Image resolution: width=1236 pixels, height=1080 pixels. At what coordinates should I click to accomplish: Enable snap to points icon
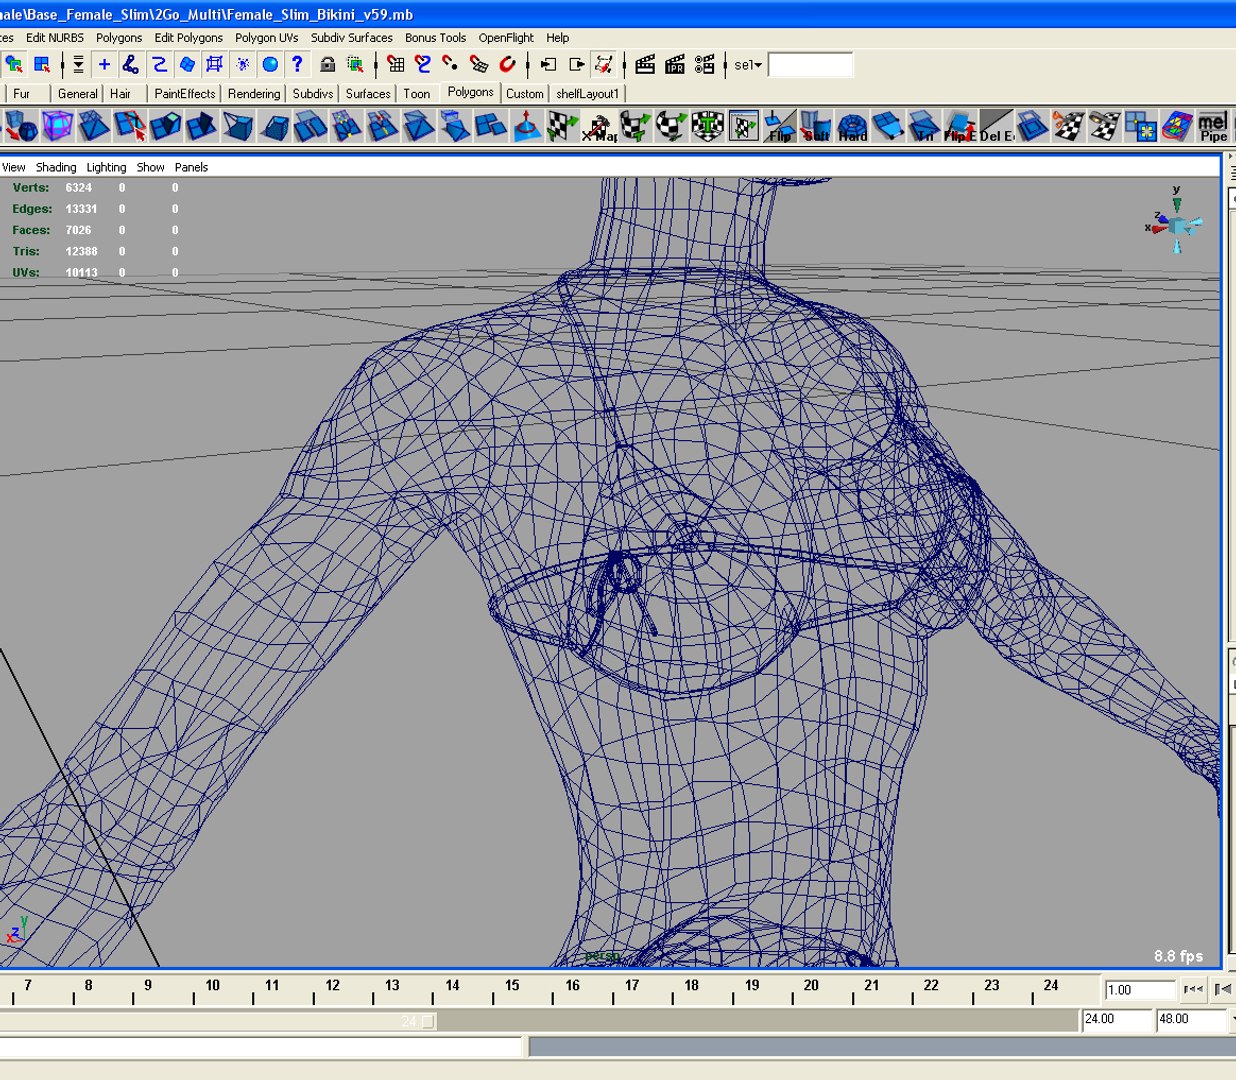(451, 65)
